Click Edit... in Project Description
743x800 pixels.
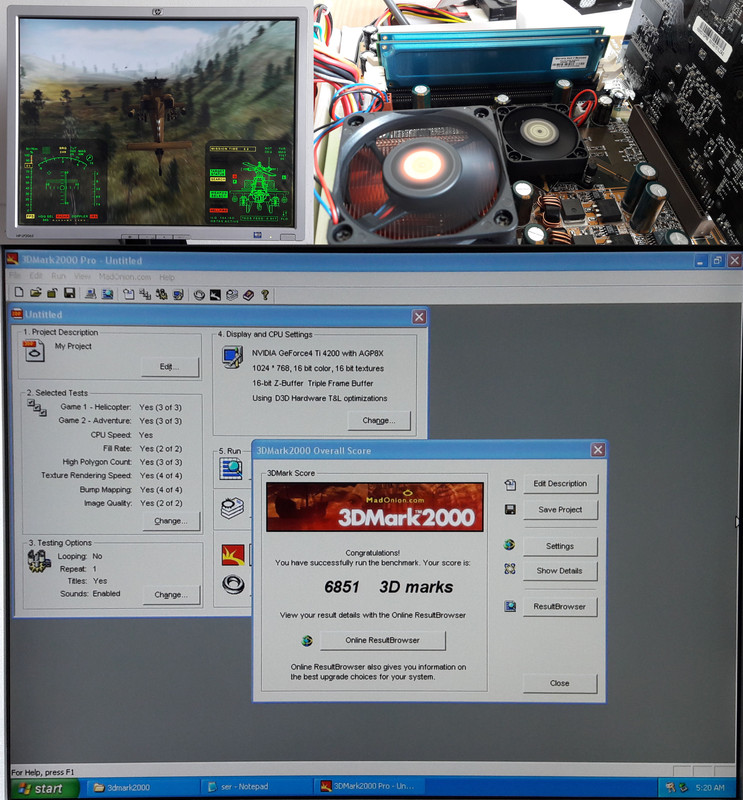169,367
